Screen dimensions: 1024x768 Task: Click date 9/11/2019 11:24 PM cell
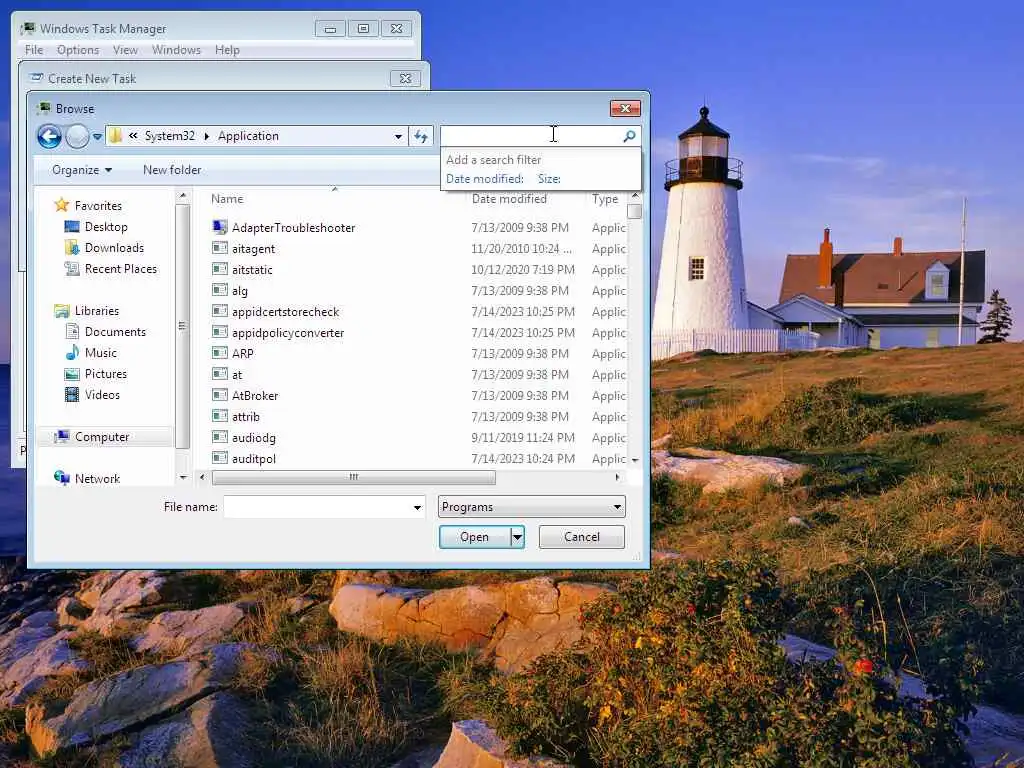[x=523, y=438]
